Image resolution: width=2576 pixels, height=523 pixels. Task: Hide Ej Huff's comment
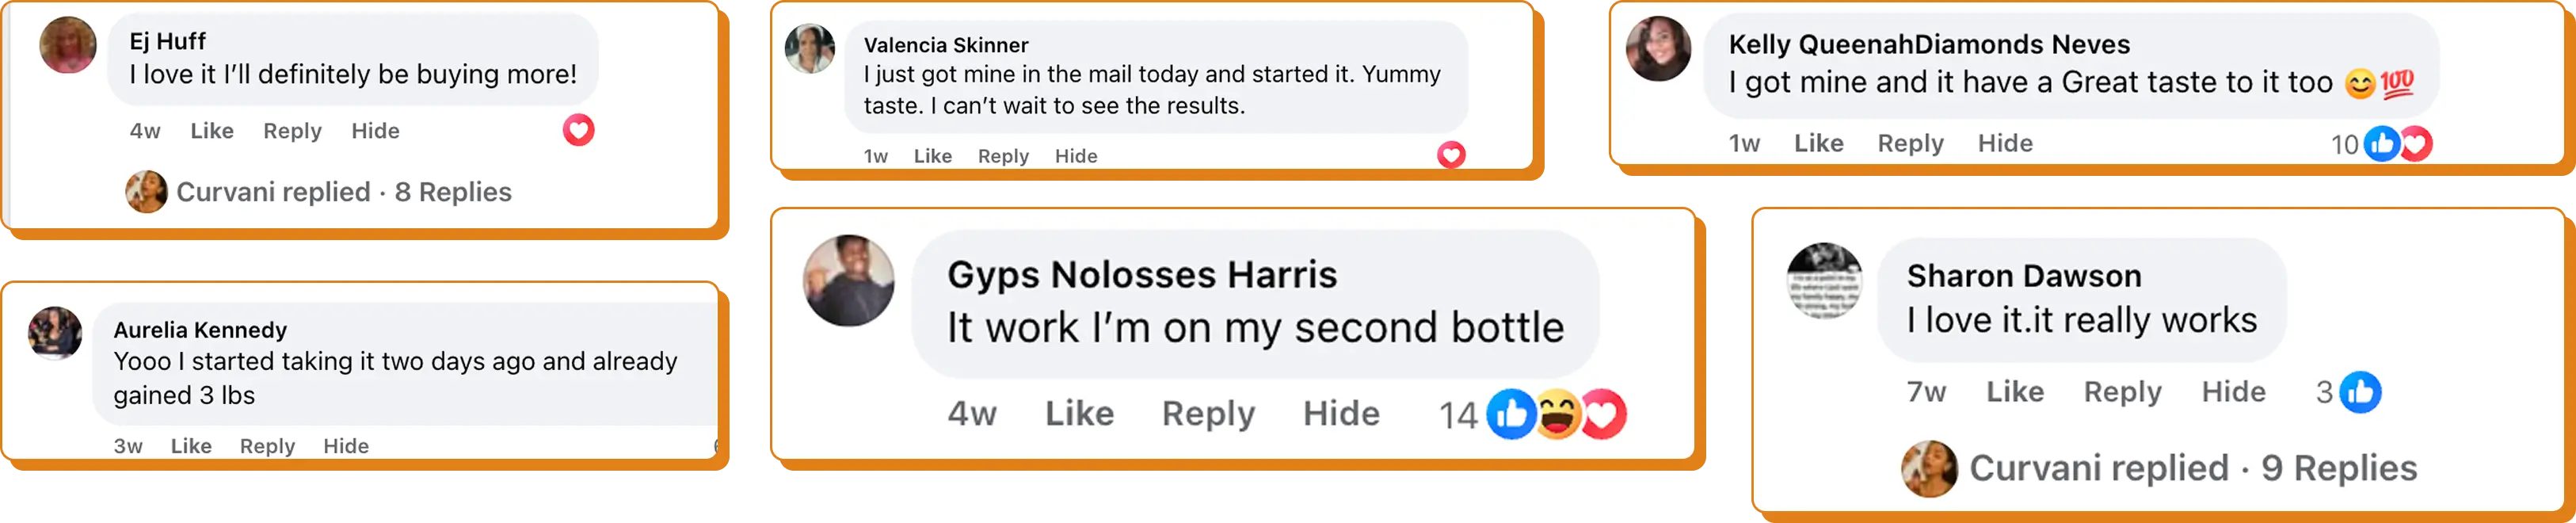point(375,131)
